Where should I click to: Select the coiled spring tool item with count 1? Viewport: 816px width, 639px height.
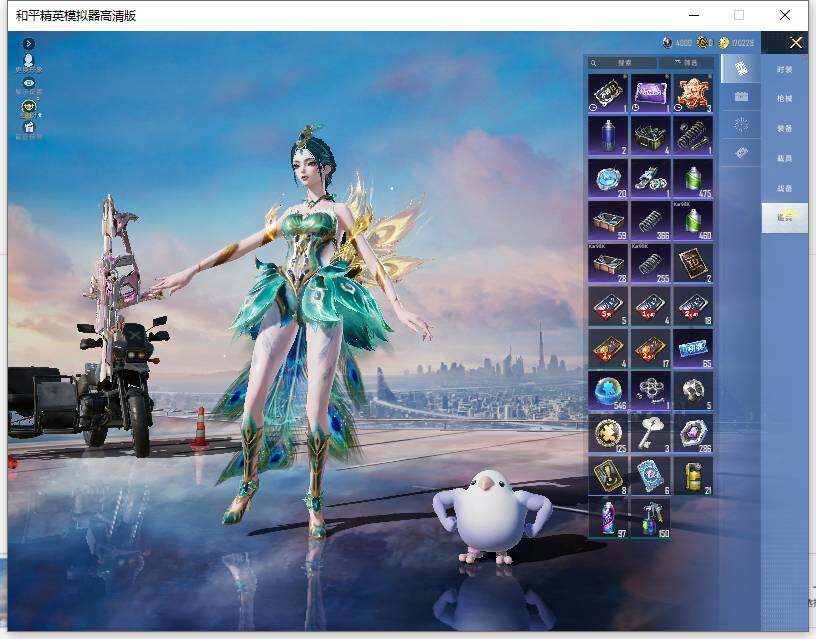[x=693, y=136]
